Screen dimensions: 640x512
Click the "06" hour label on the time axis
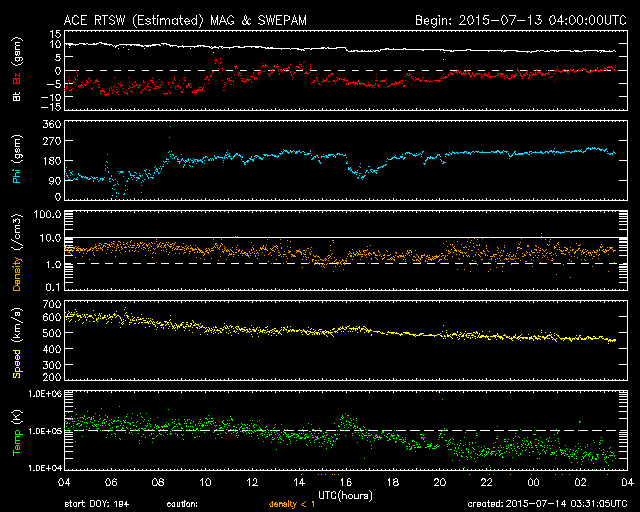[111, 483]
